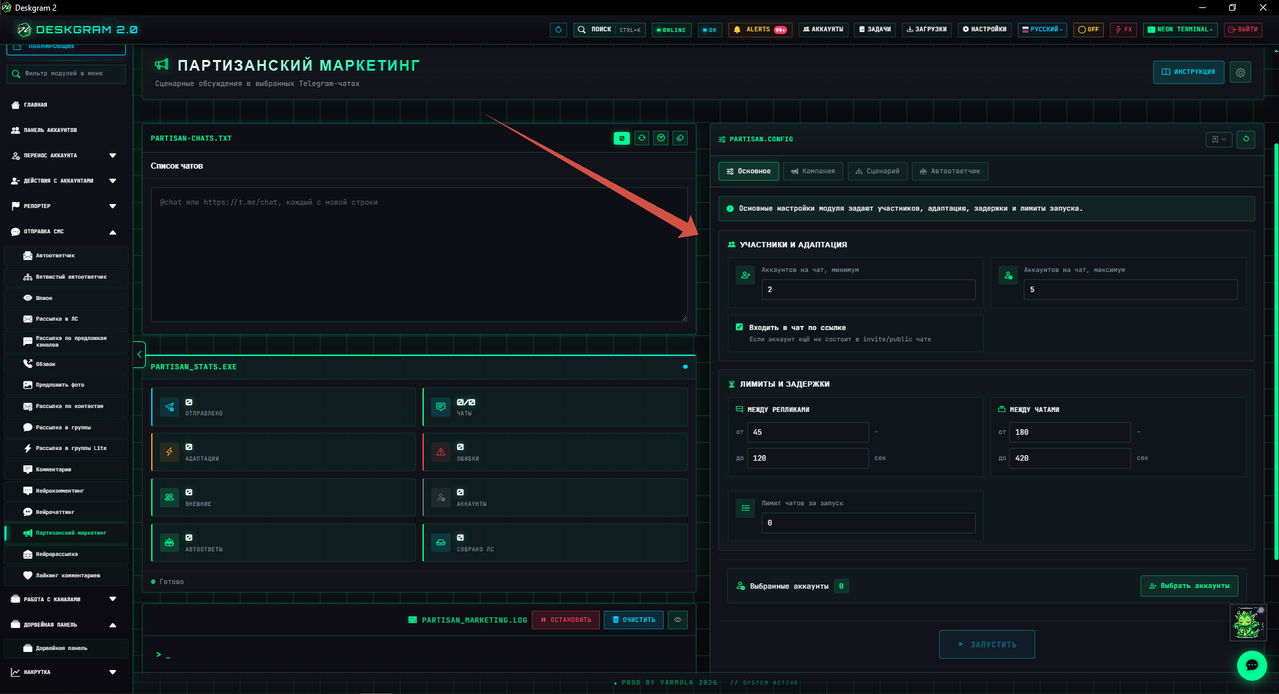Open Лайкинг комментариев module
Viewport: 1279px width, 694px height.
coord(66,575)
